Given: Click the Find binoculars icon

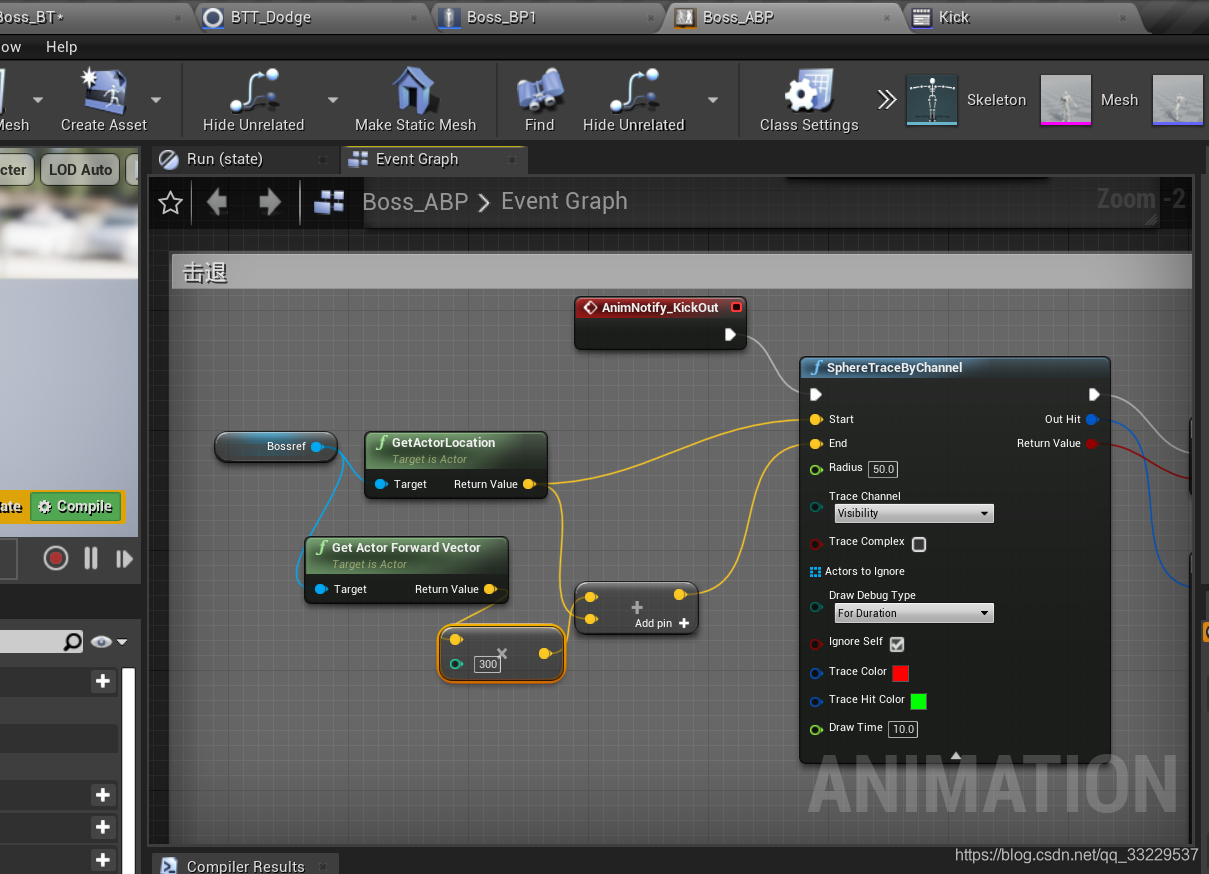Looking at the screenshot, I should point(539,92).
